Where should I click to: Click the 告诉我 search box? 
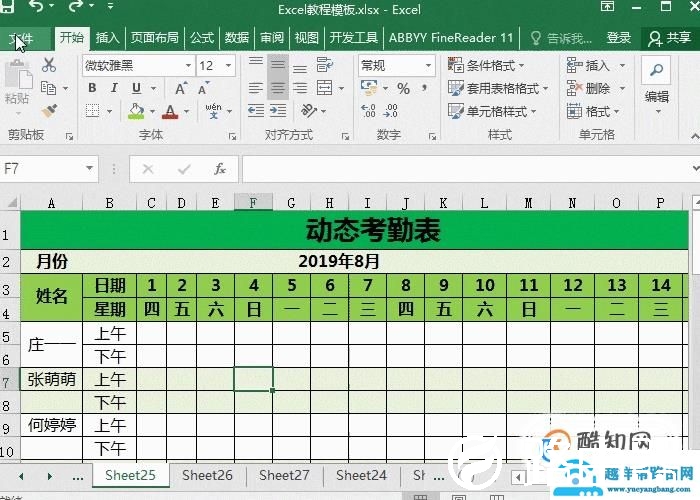coord(562,38)
